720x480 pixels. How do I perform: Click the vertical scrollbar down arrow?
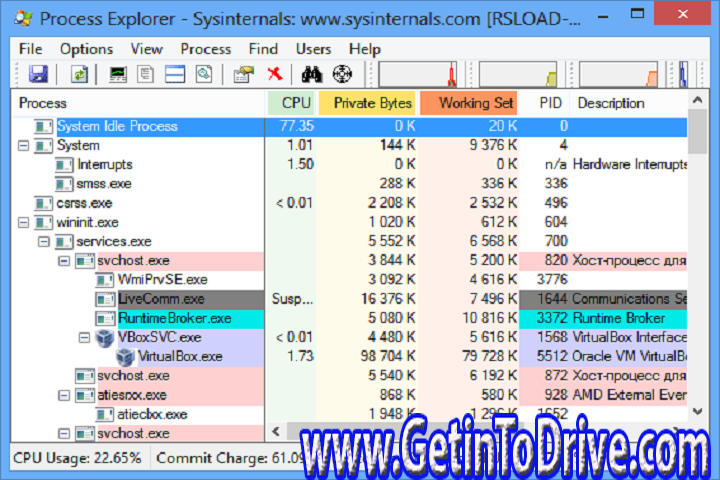pos(698,412)
